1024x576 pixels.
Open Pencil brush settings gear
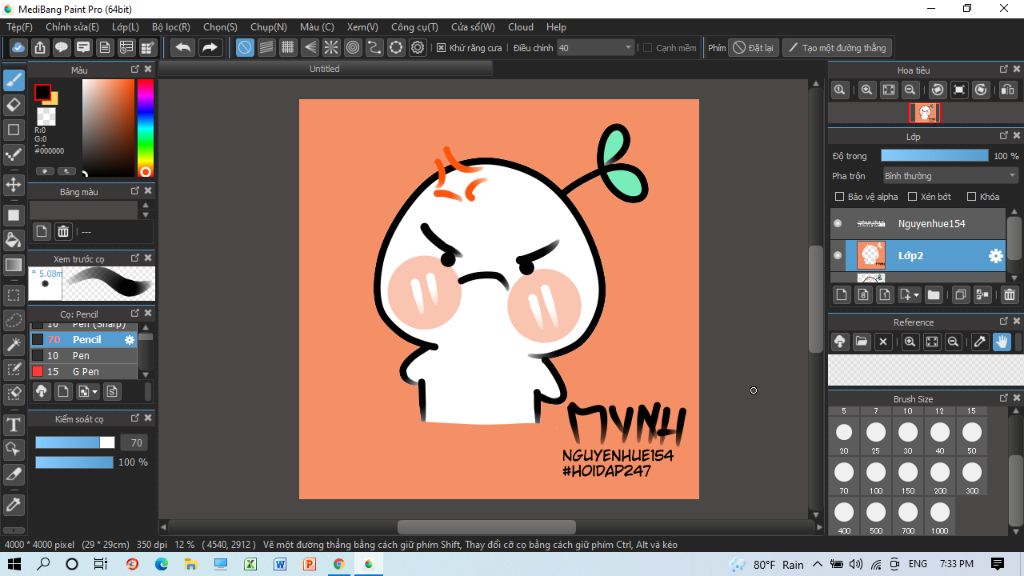point(129,340)
